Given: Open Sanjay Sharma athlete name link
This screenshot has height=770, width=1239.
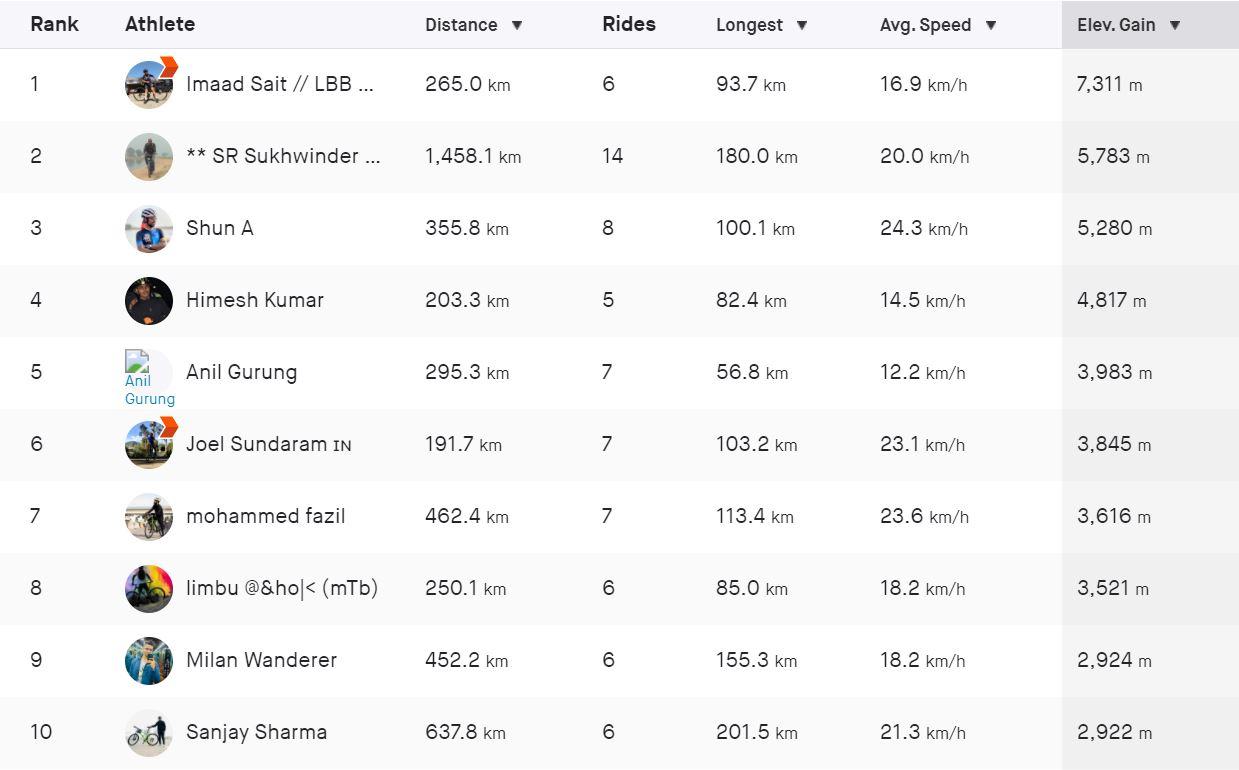Looking at the screenshot, I should (x=256, y=732).
